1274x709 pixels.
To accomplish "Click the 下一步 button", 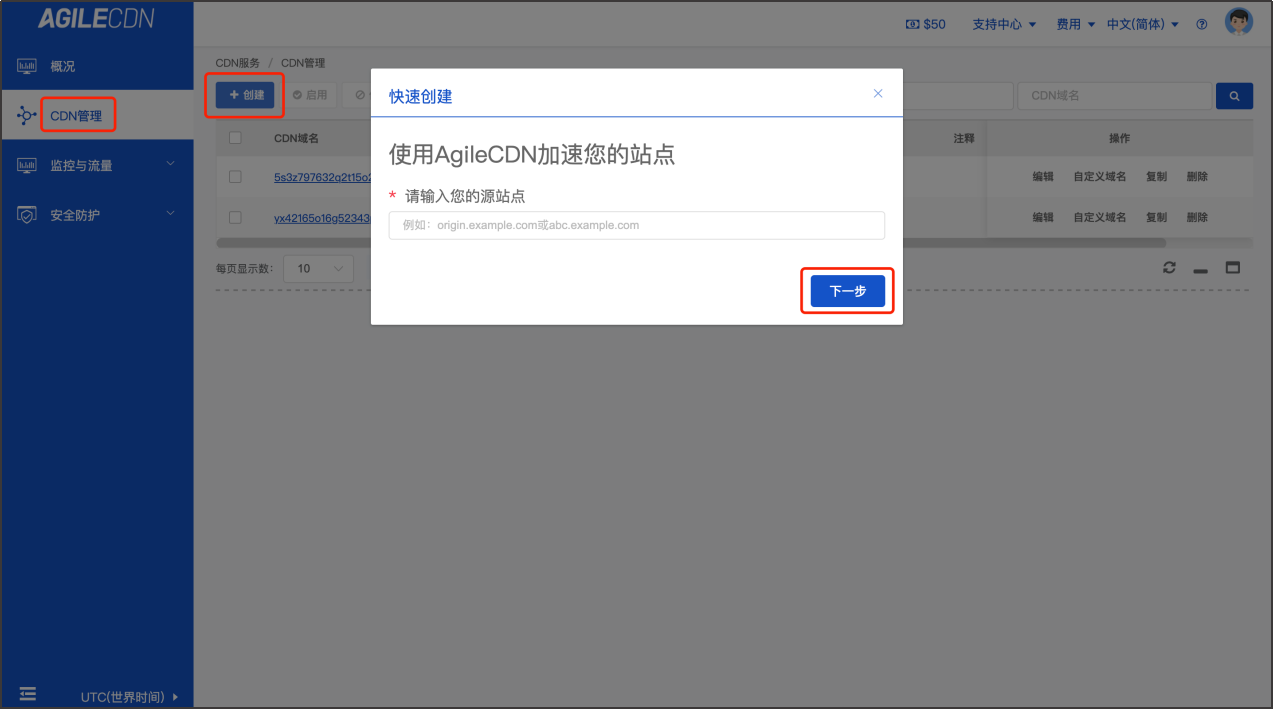I will [x=847, y=291].
